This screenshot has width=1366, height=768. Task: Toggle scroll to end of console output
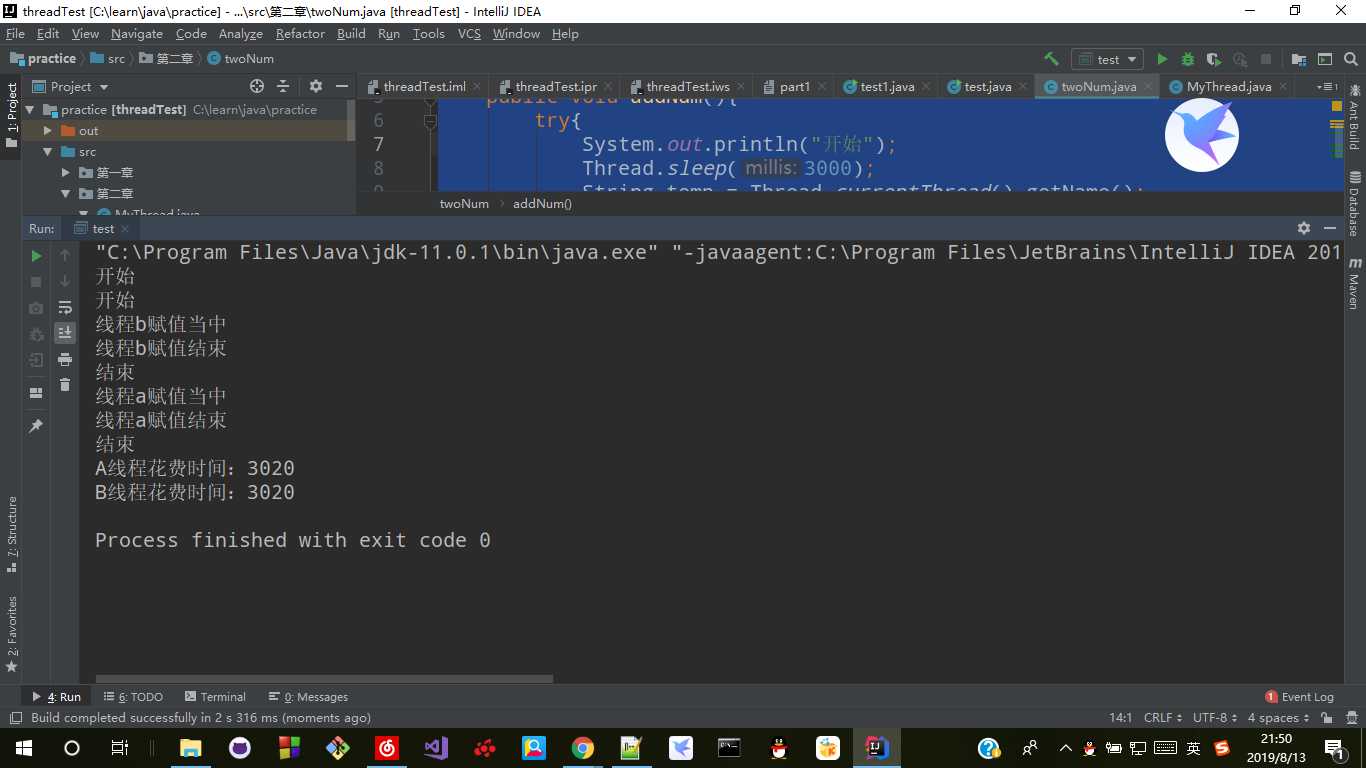point(65,333)
